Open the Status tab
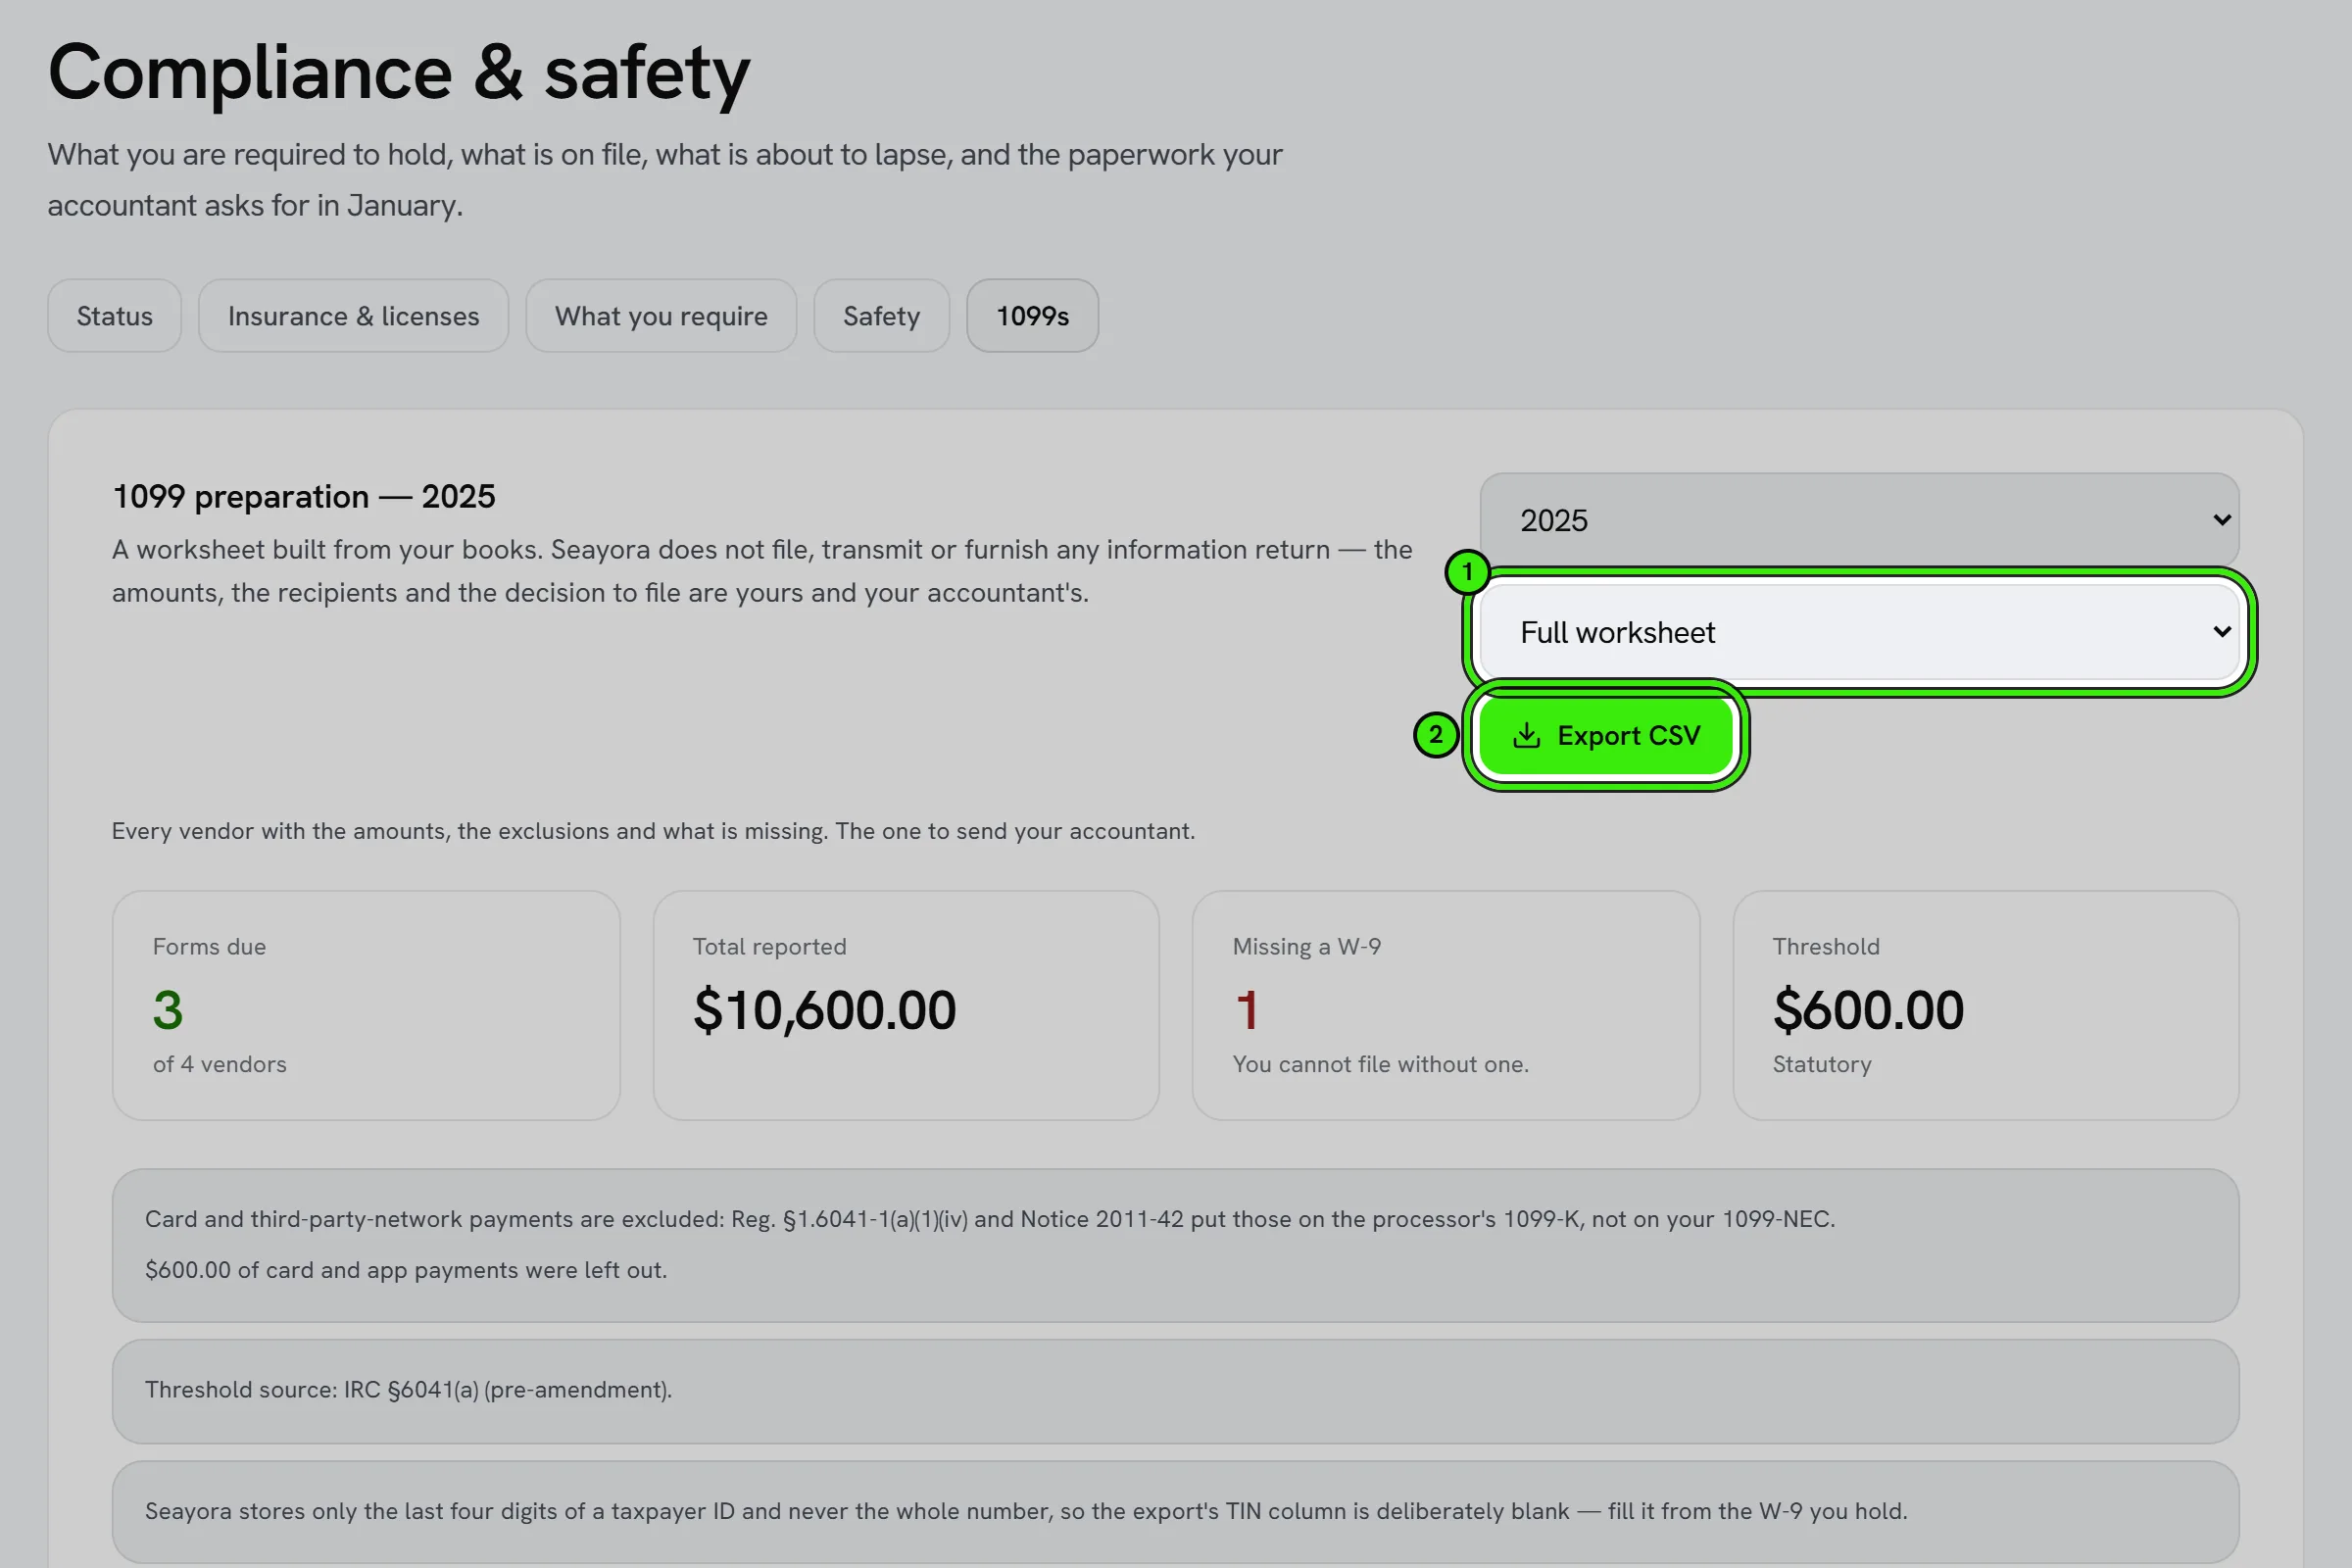This screenshot has height=1568, width=2352. (x=114, y=316)
